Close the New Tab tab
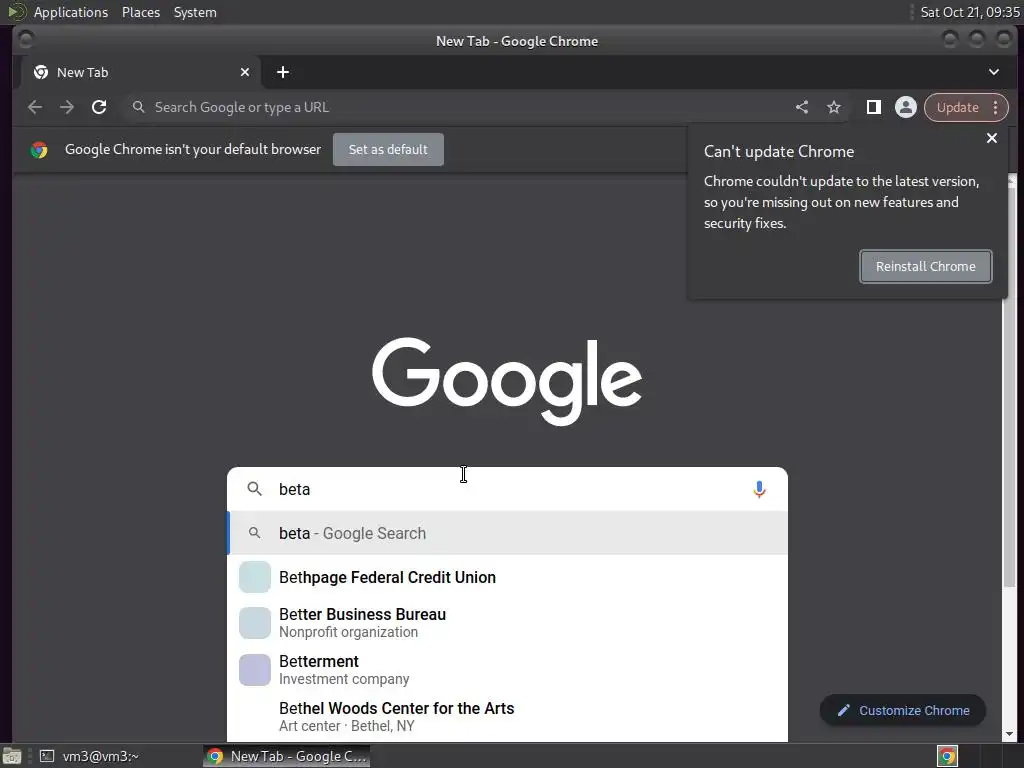This screenshot has height=768, width=1024. tap(245, 72)
